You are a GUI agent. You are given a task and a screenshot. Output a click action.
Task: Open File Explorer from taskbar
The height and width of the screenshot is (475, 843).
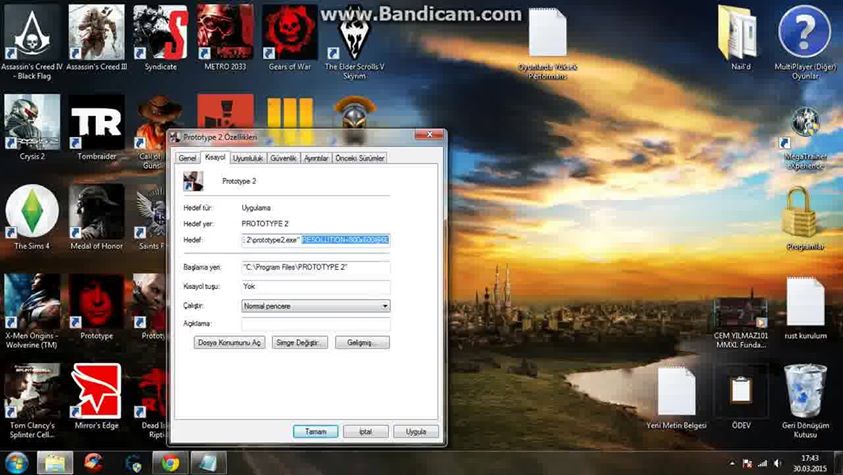tap(54, 463)
